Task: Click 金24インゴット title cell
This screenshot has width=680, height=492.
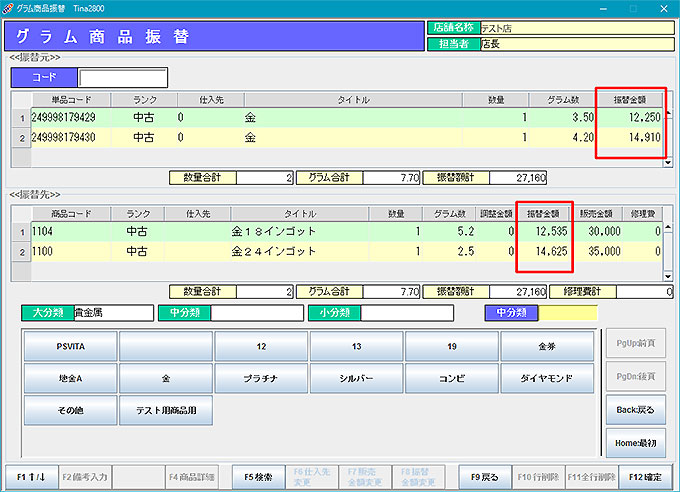Action: point(299,251)
